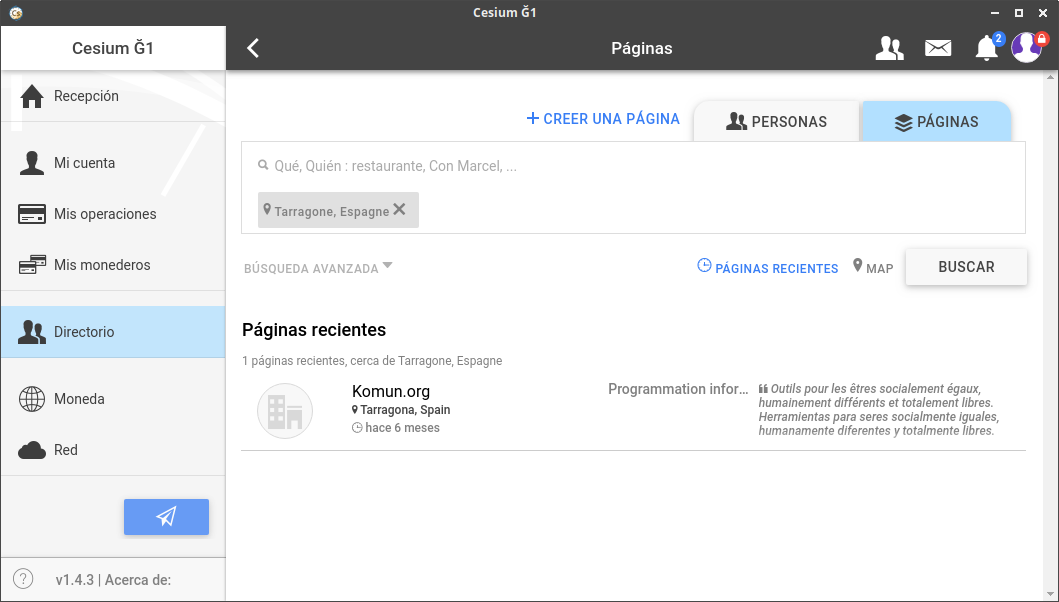Maximize the Cesium window
Screen dimensions: 1059x602
pos(1018,13)
